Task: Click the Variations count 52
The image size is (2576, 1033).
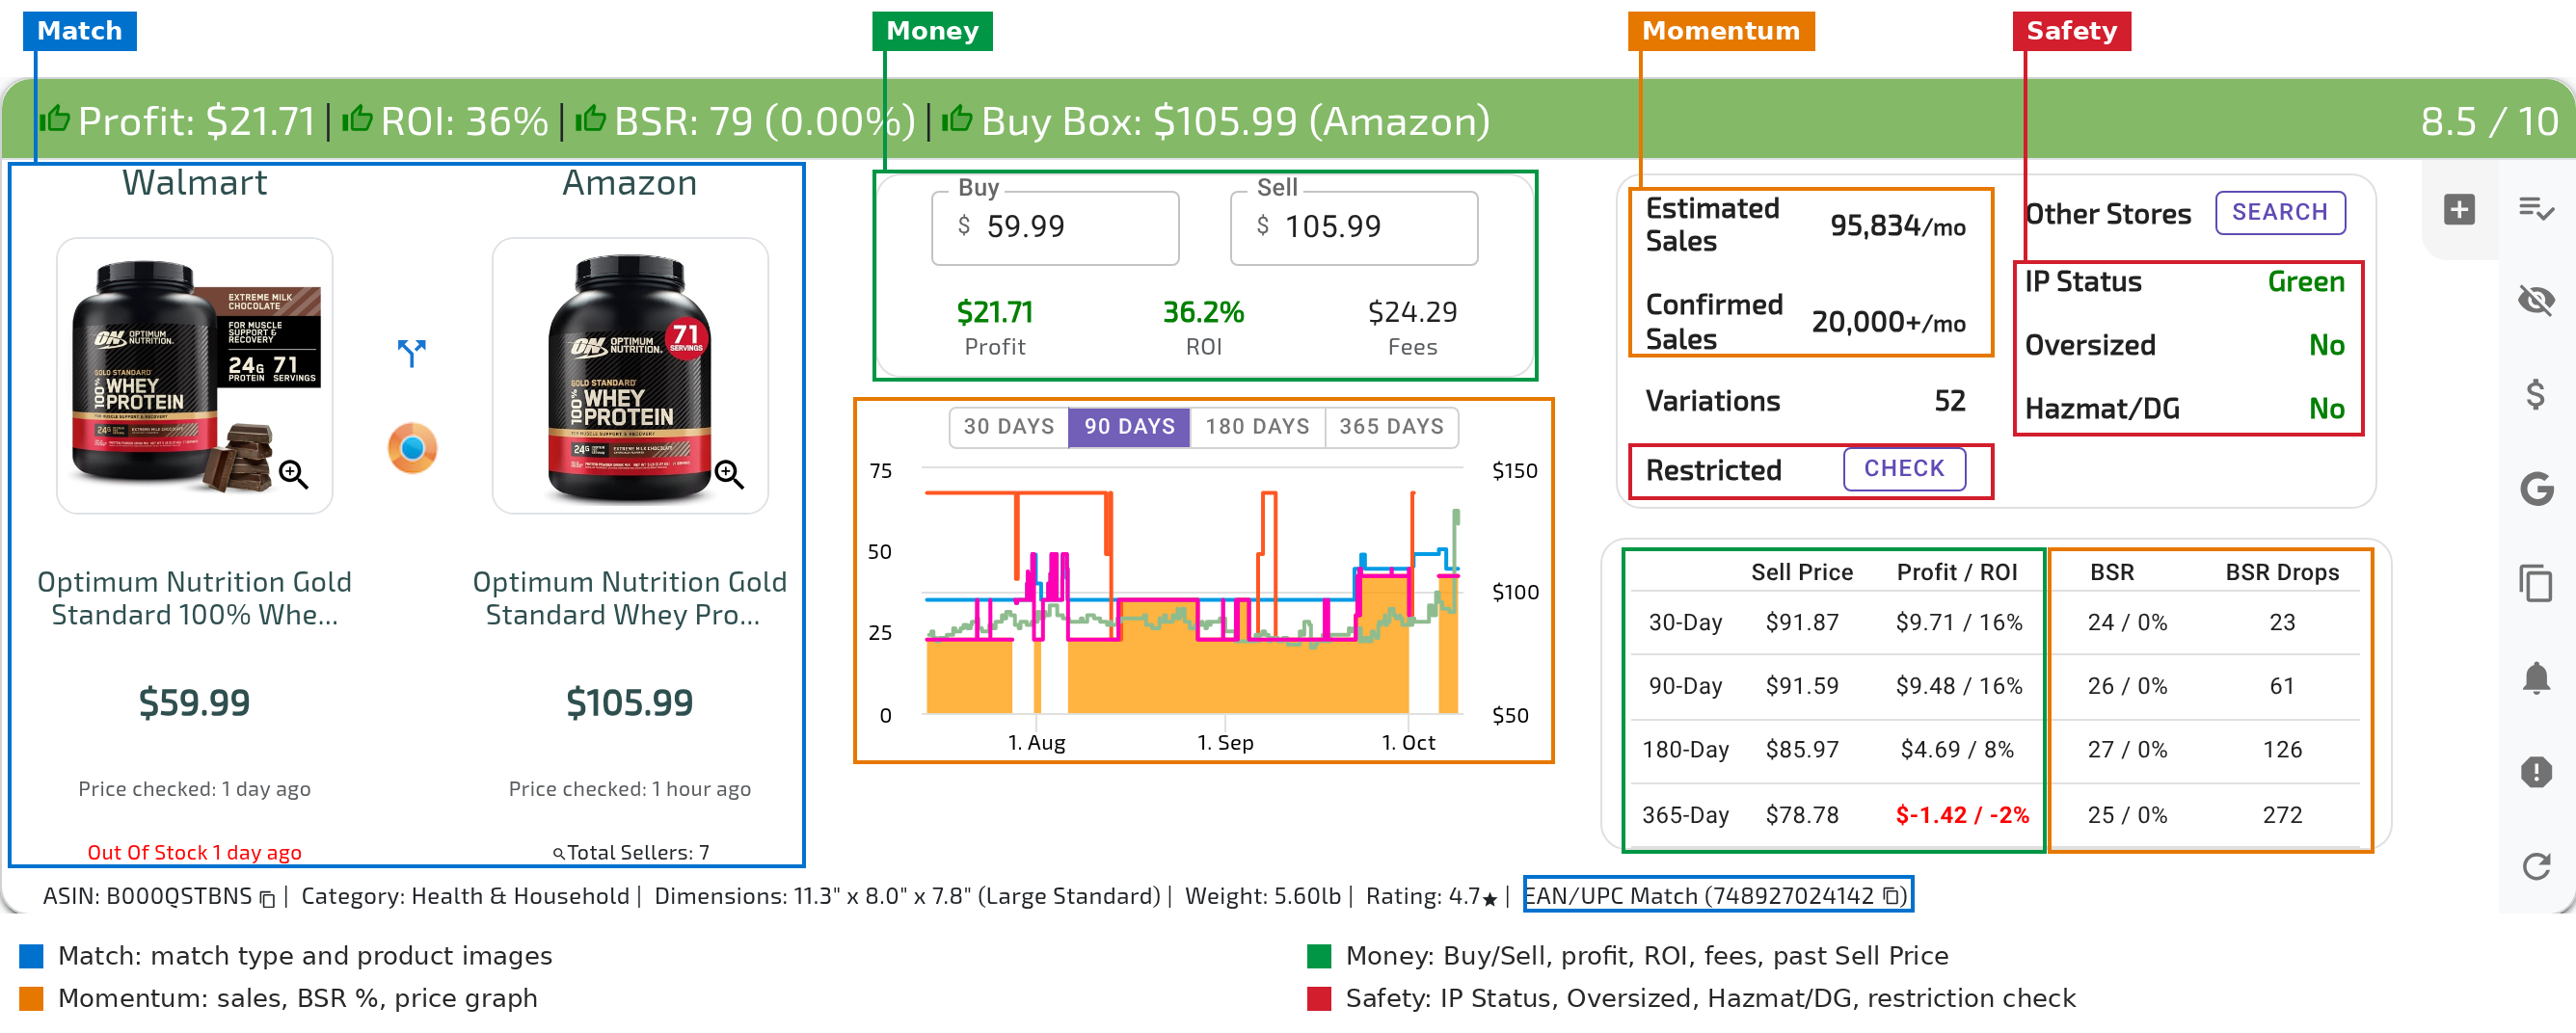Action: coord(1949,401)
